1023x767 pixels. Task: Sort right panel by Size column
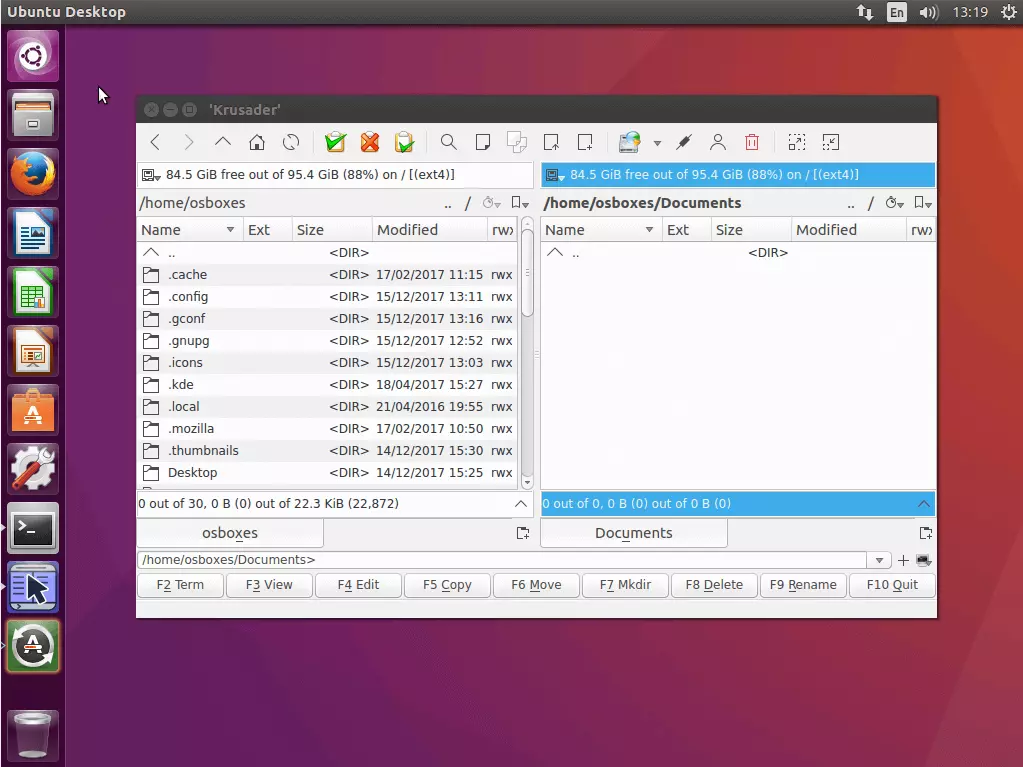750,230
